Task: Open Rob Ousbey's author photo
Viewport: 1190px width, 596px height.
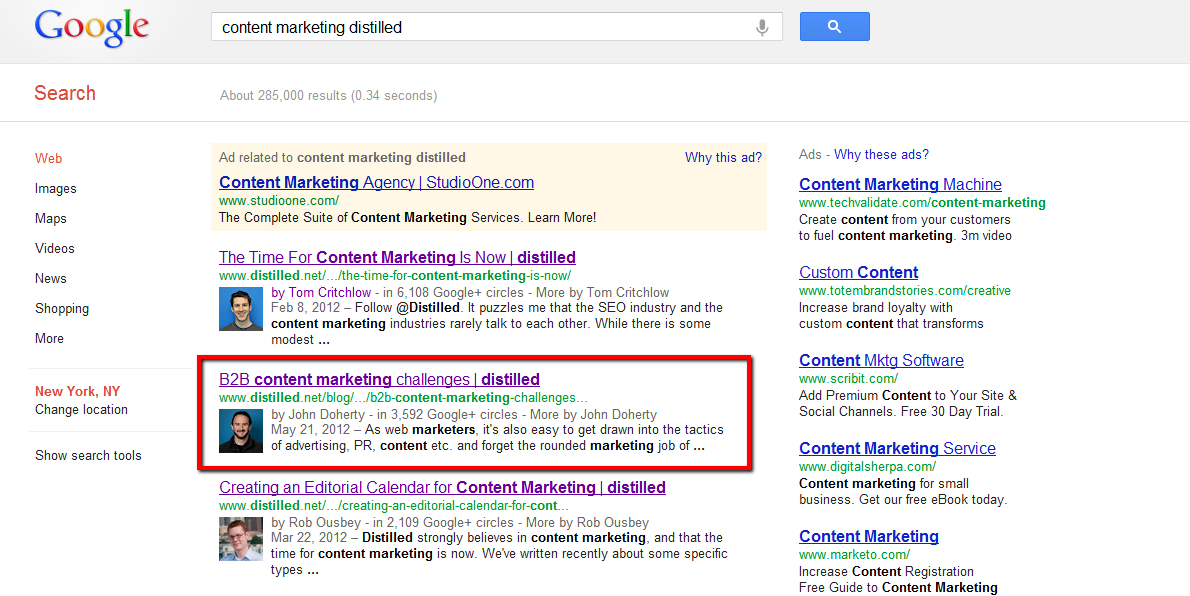Action: tap(241, 538)
